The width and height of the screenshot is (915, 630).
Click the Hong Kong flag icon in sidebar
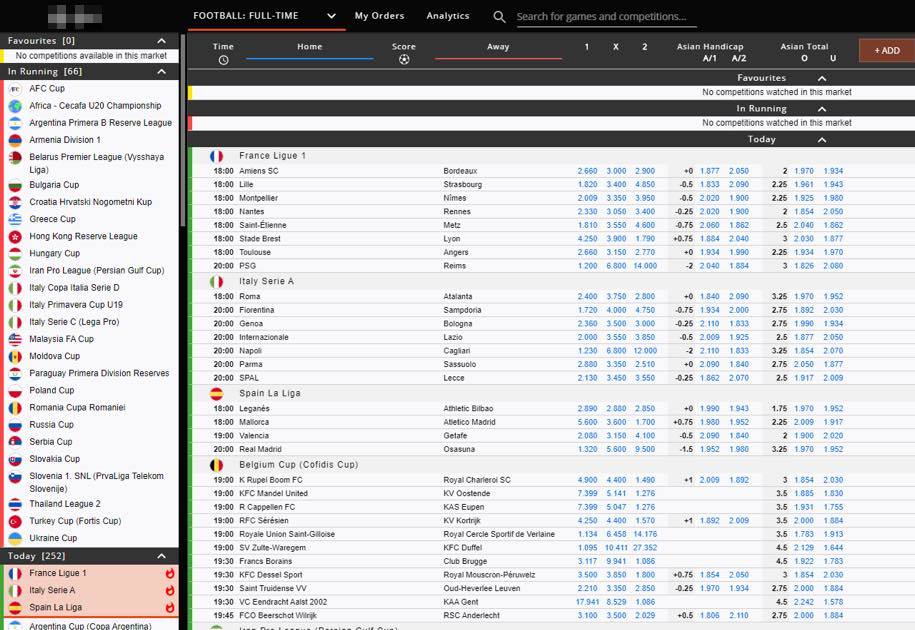point(15,236)
